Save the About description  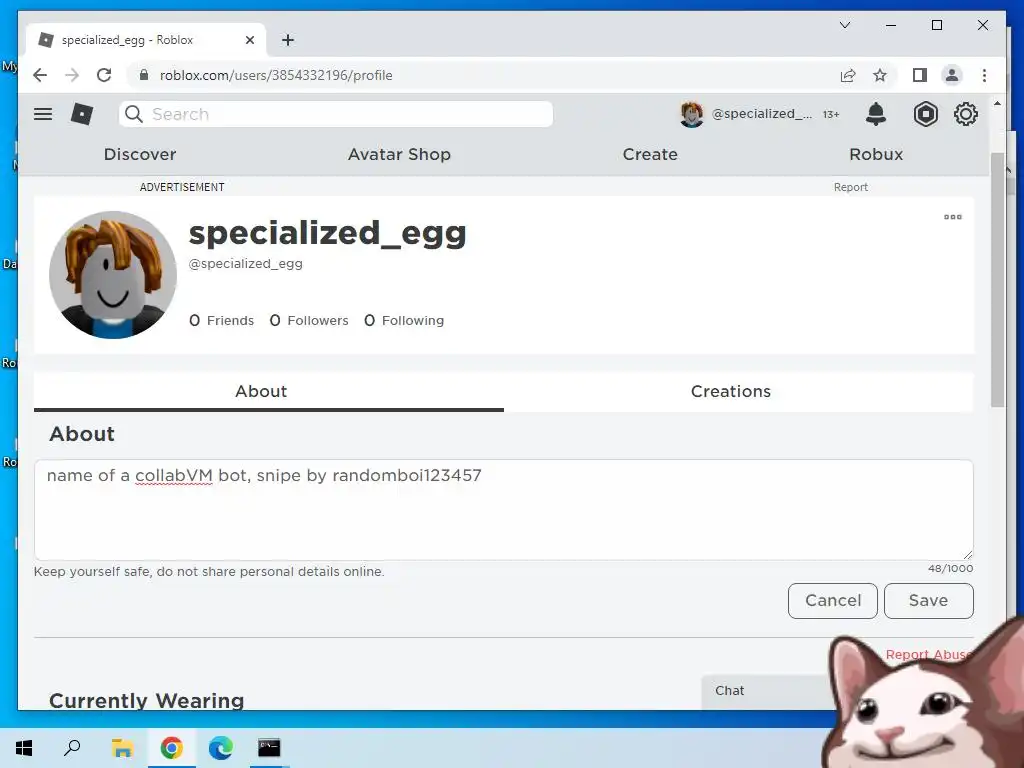click(928, 601)
